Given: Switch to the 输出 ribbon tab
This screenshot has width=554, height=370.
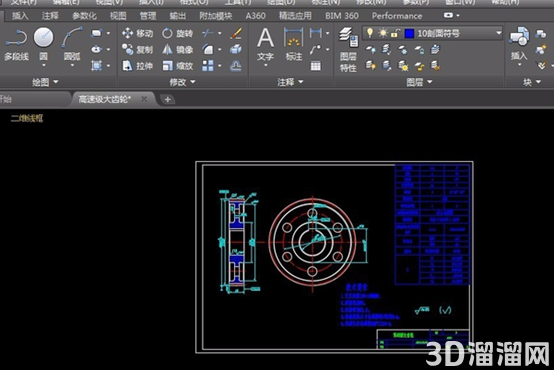Looking at the screenshot, I should 177,16.
